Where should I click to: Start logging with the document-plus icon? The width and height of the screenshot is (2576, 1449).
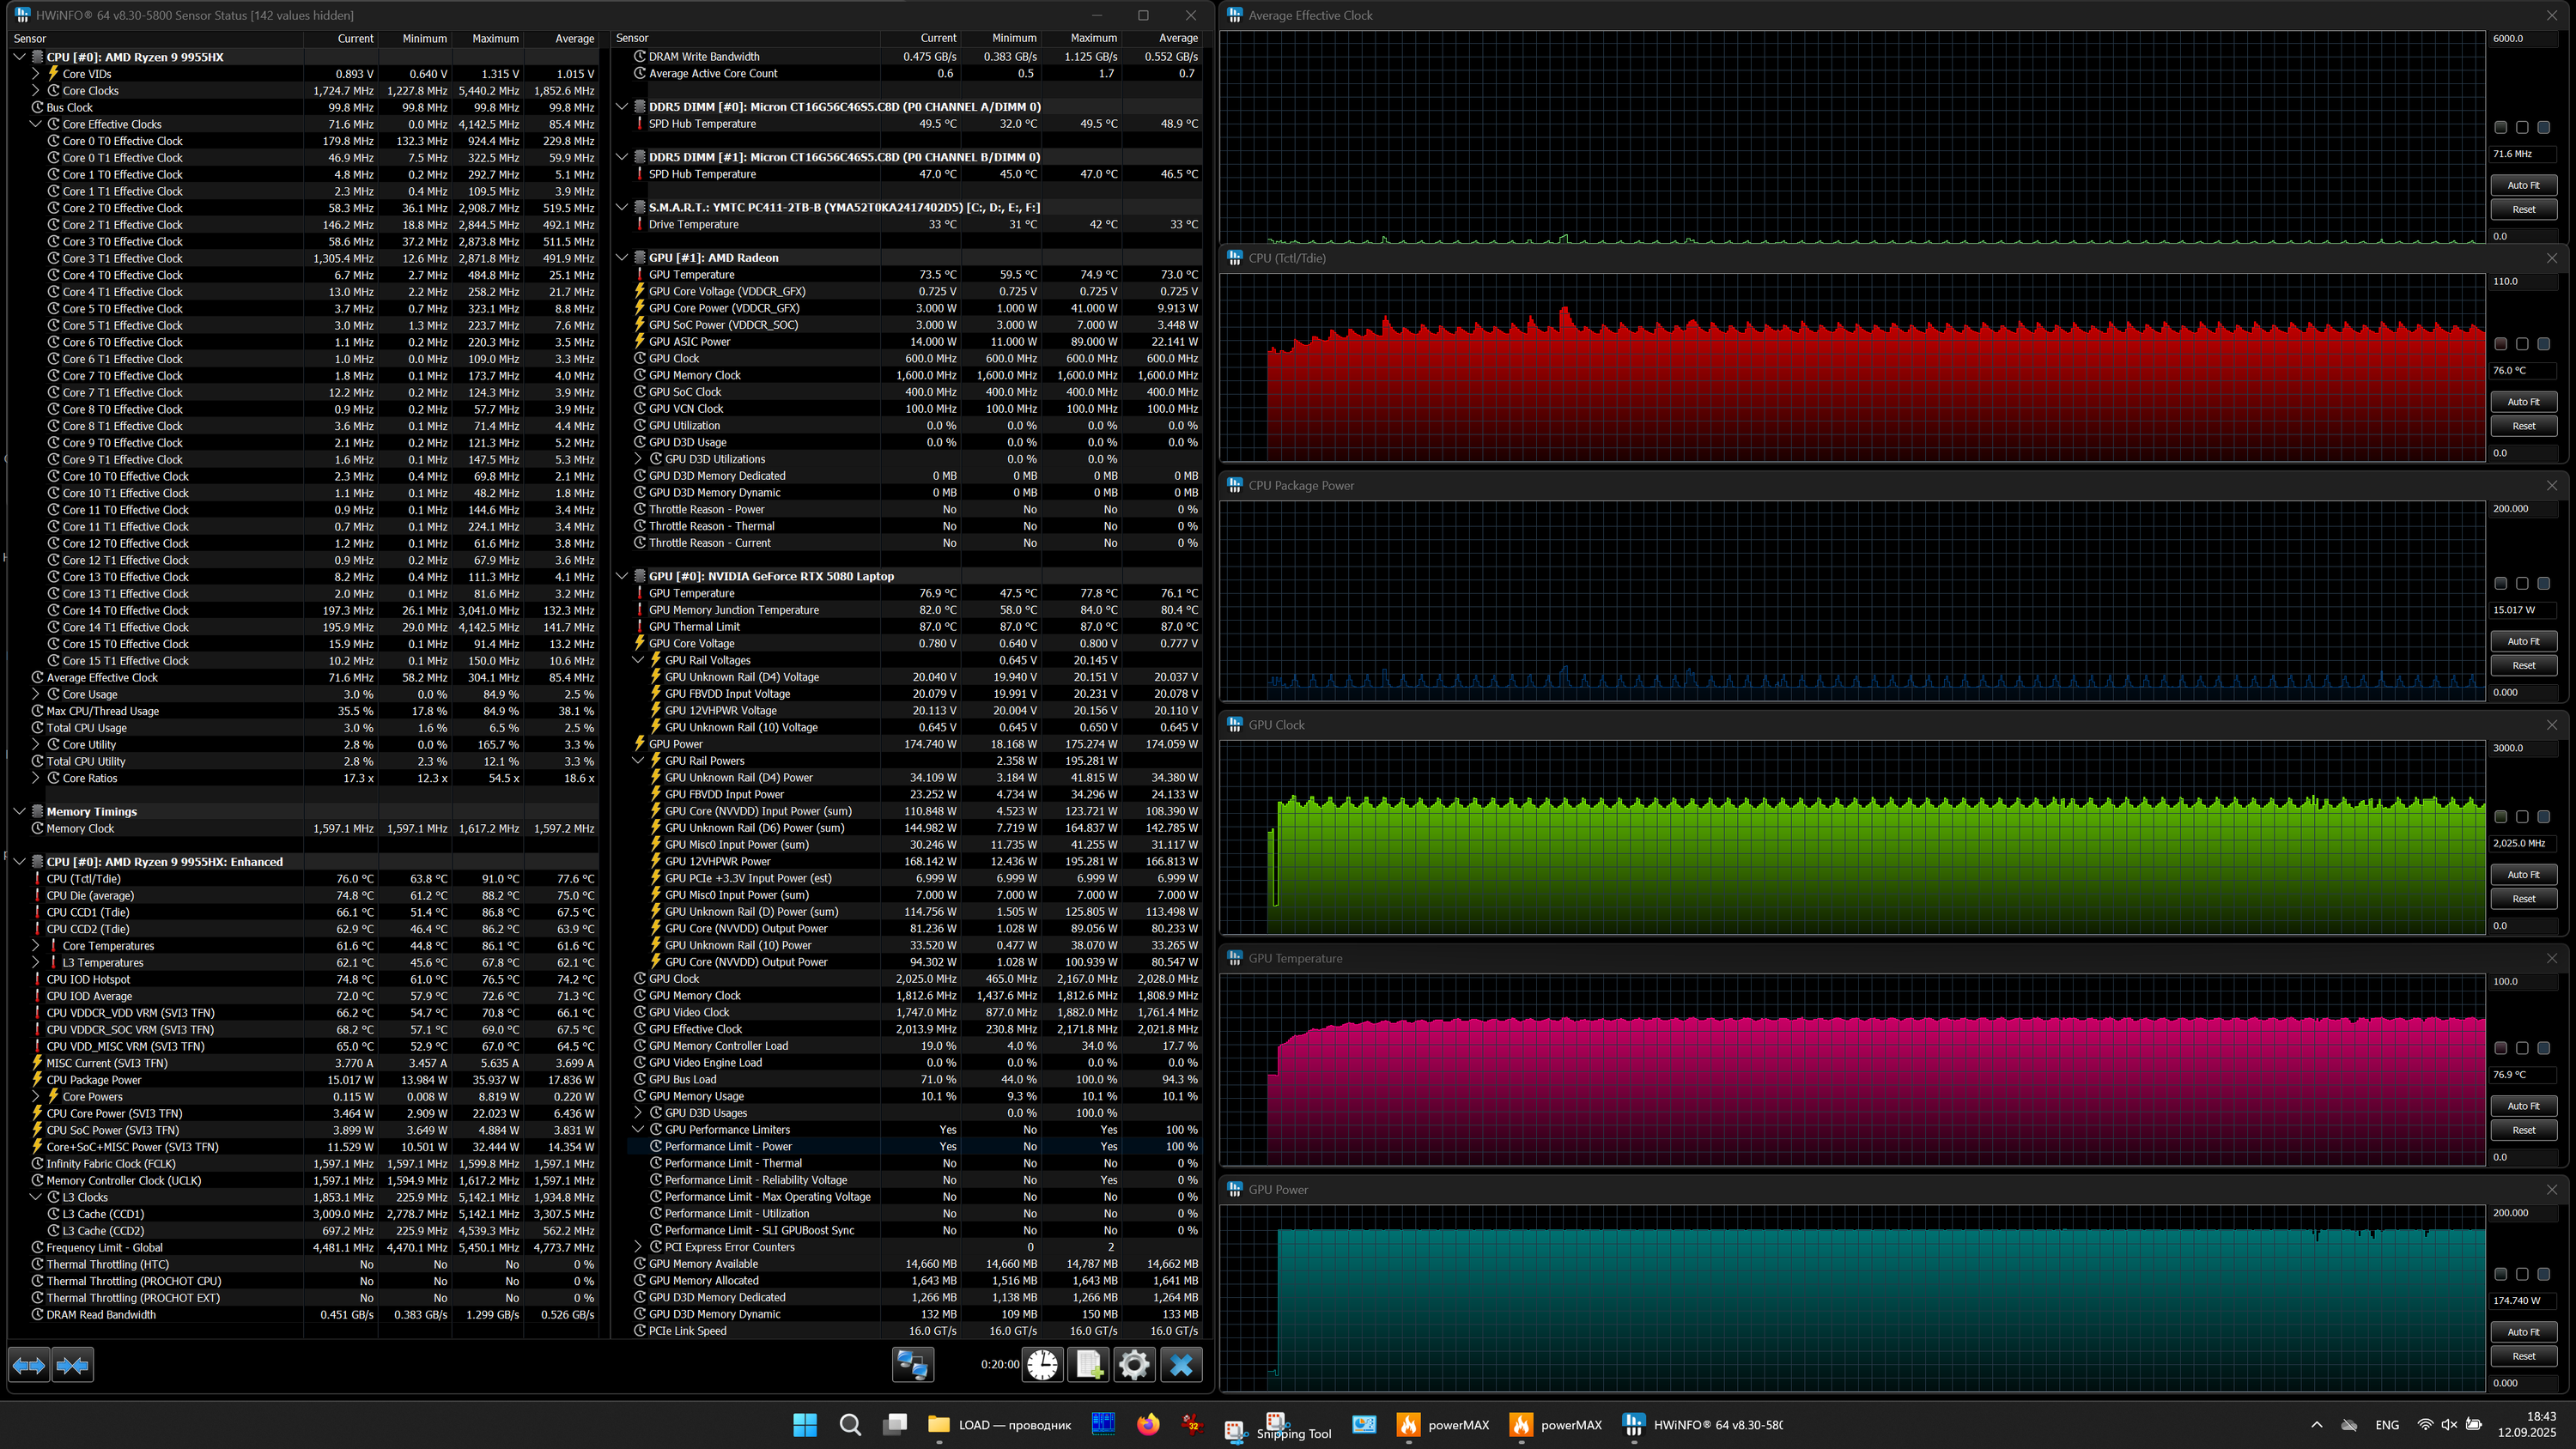tap(1088, 1365)
